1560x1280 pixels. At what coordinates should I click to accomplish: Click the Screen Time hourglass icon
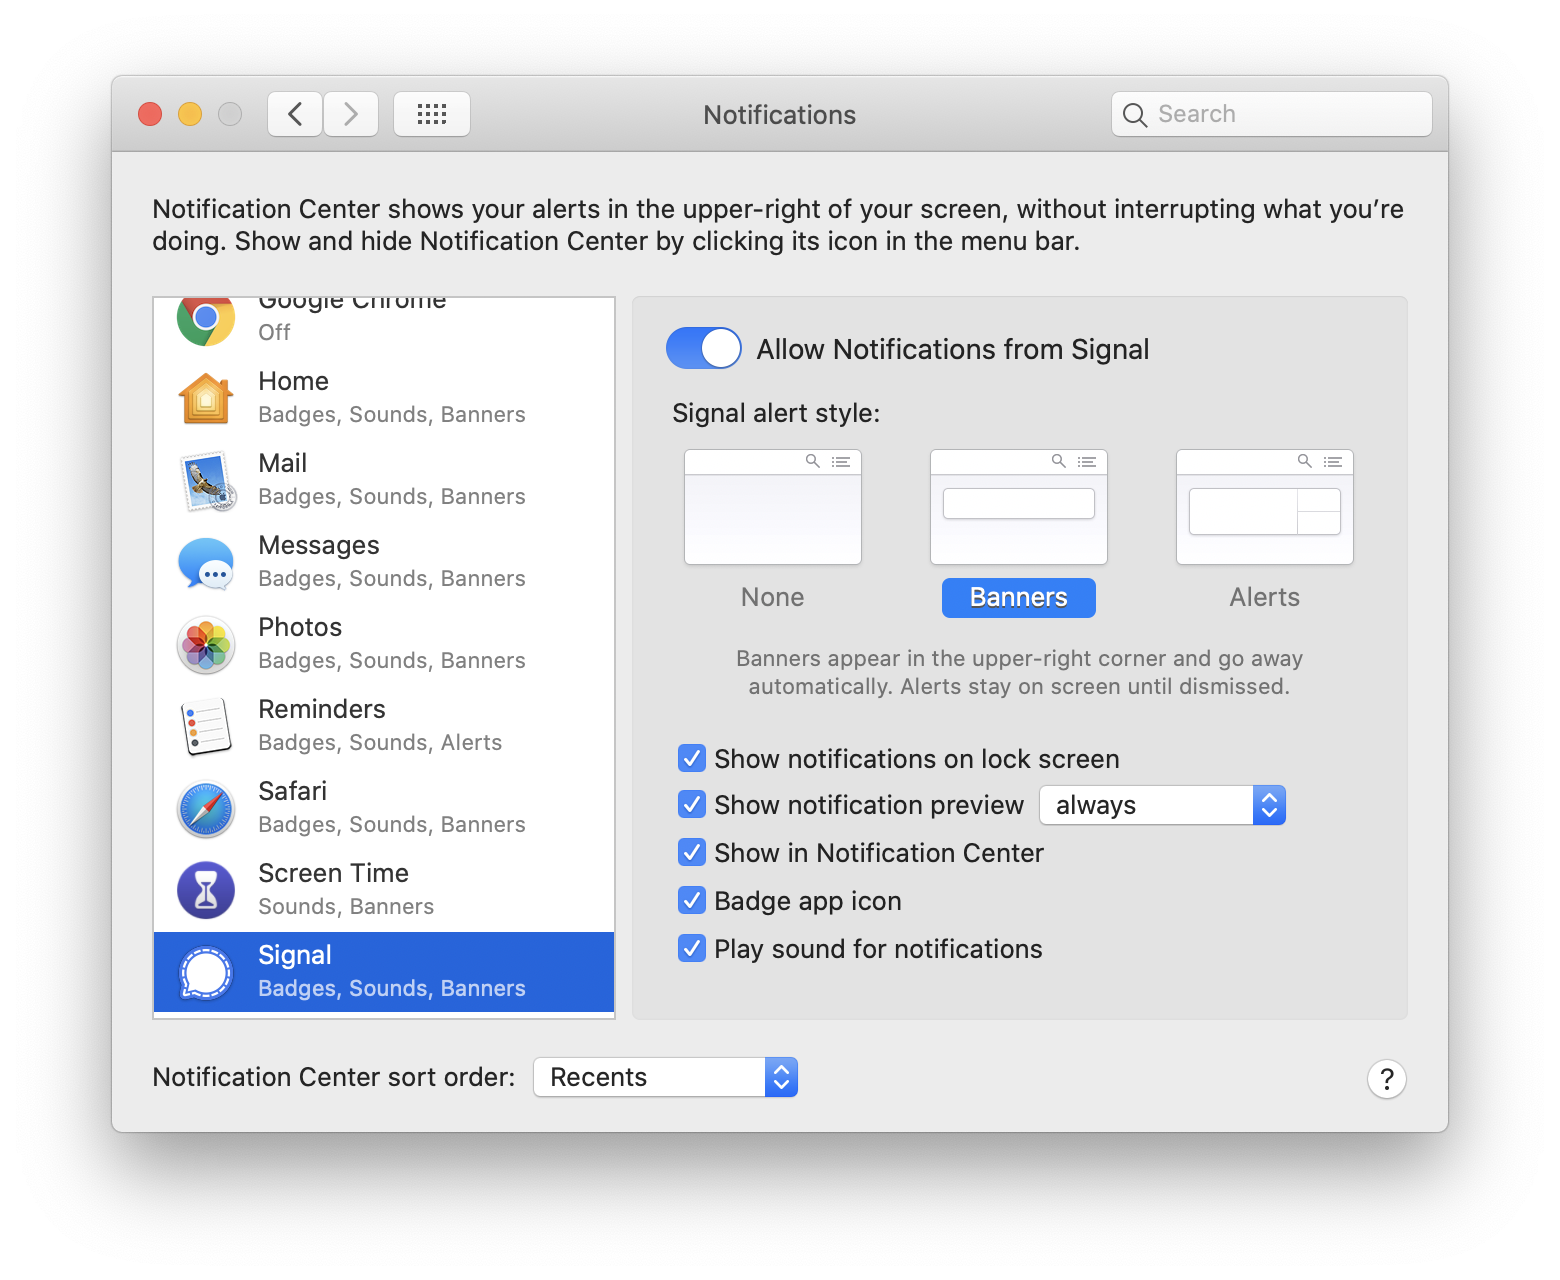click(x=206, y=890)
